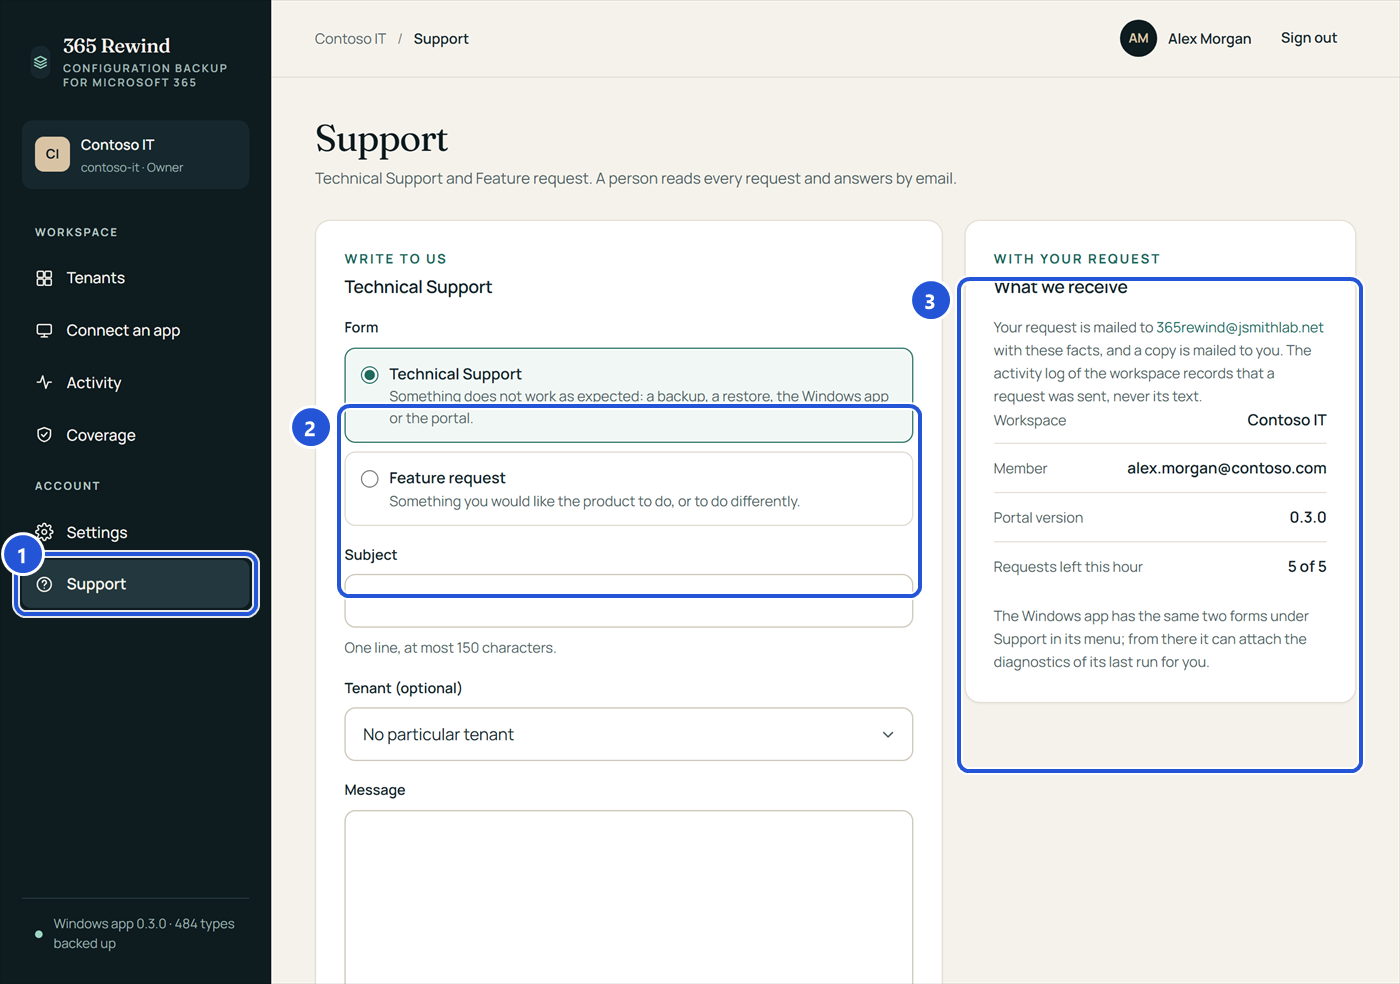This screenshot has width=1400, height=984.
Task: Click the 365rewind@jsmithlab.net email link
Action: [1240, 328]
